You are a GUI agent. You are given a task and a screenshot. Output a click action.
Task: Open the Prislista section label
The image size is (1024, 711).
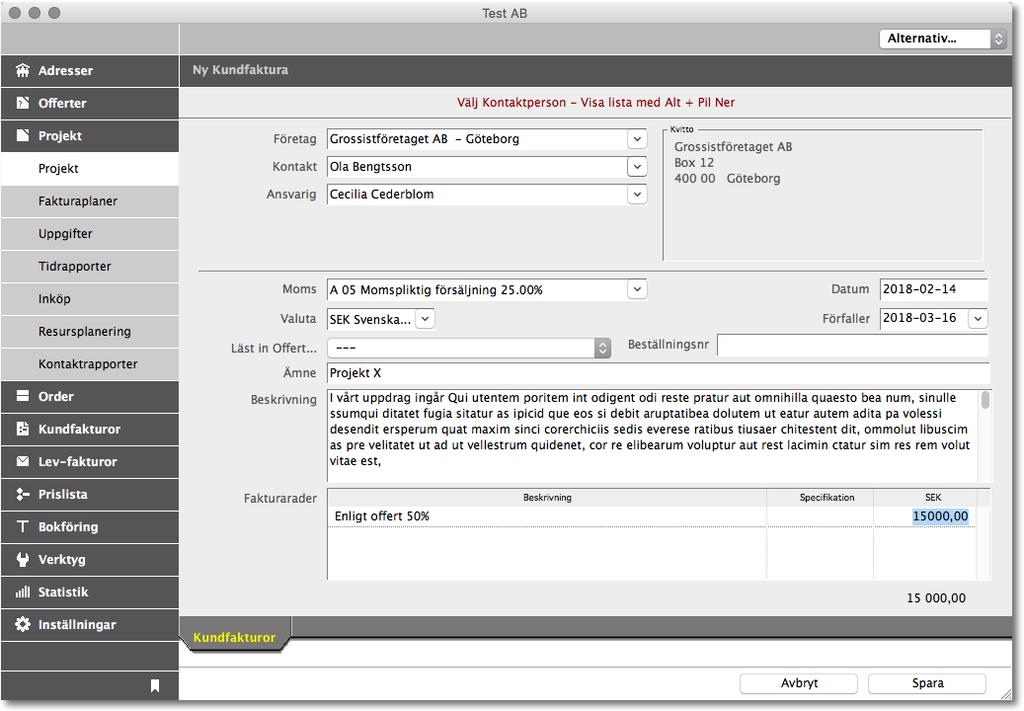pyautogui.click(x=63, y=494)
